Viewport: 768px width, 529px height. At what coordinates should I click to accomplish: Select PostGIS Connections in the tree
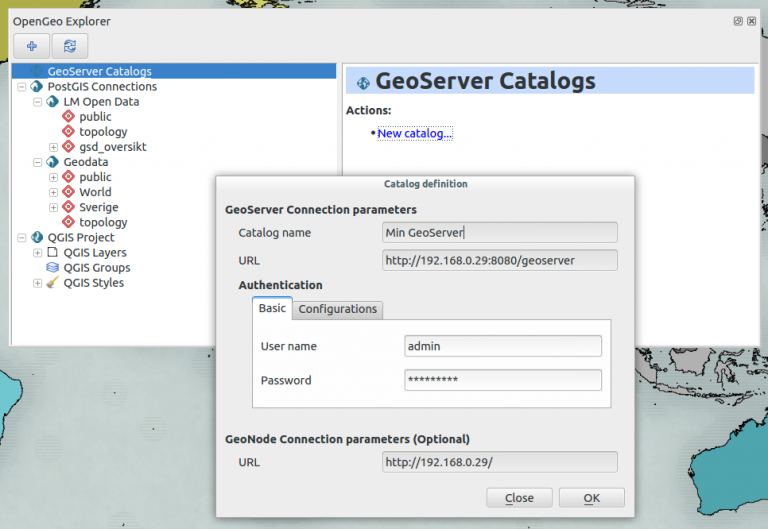pos(102,87)
